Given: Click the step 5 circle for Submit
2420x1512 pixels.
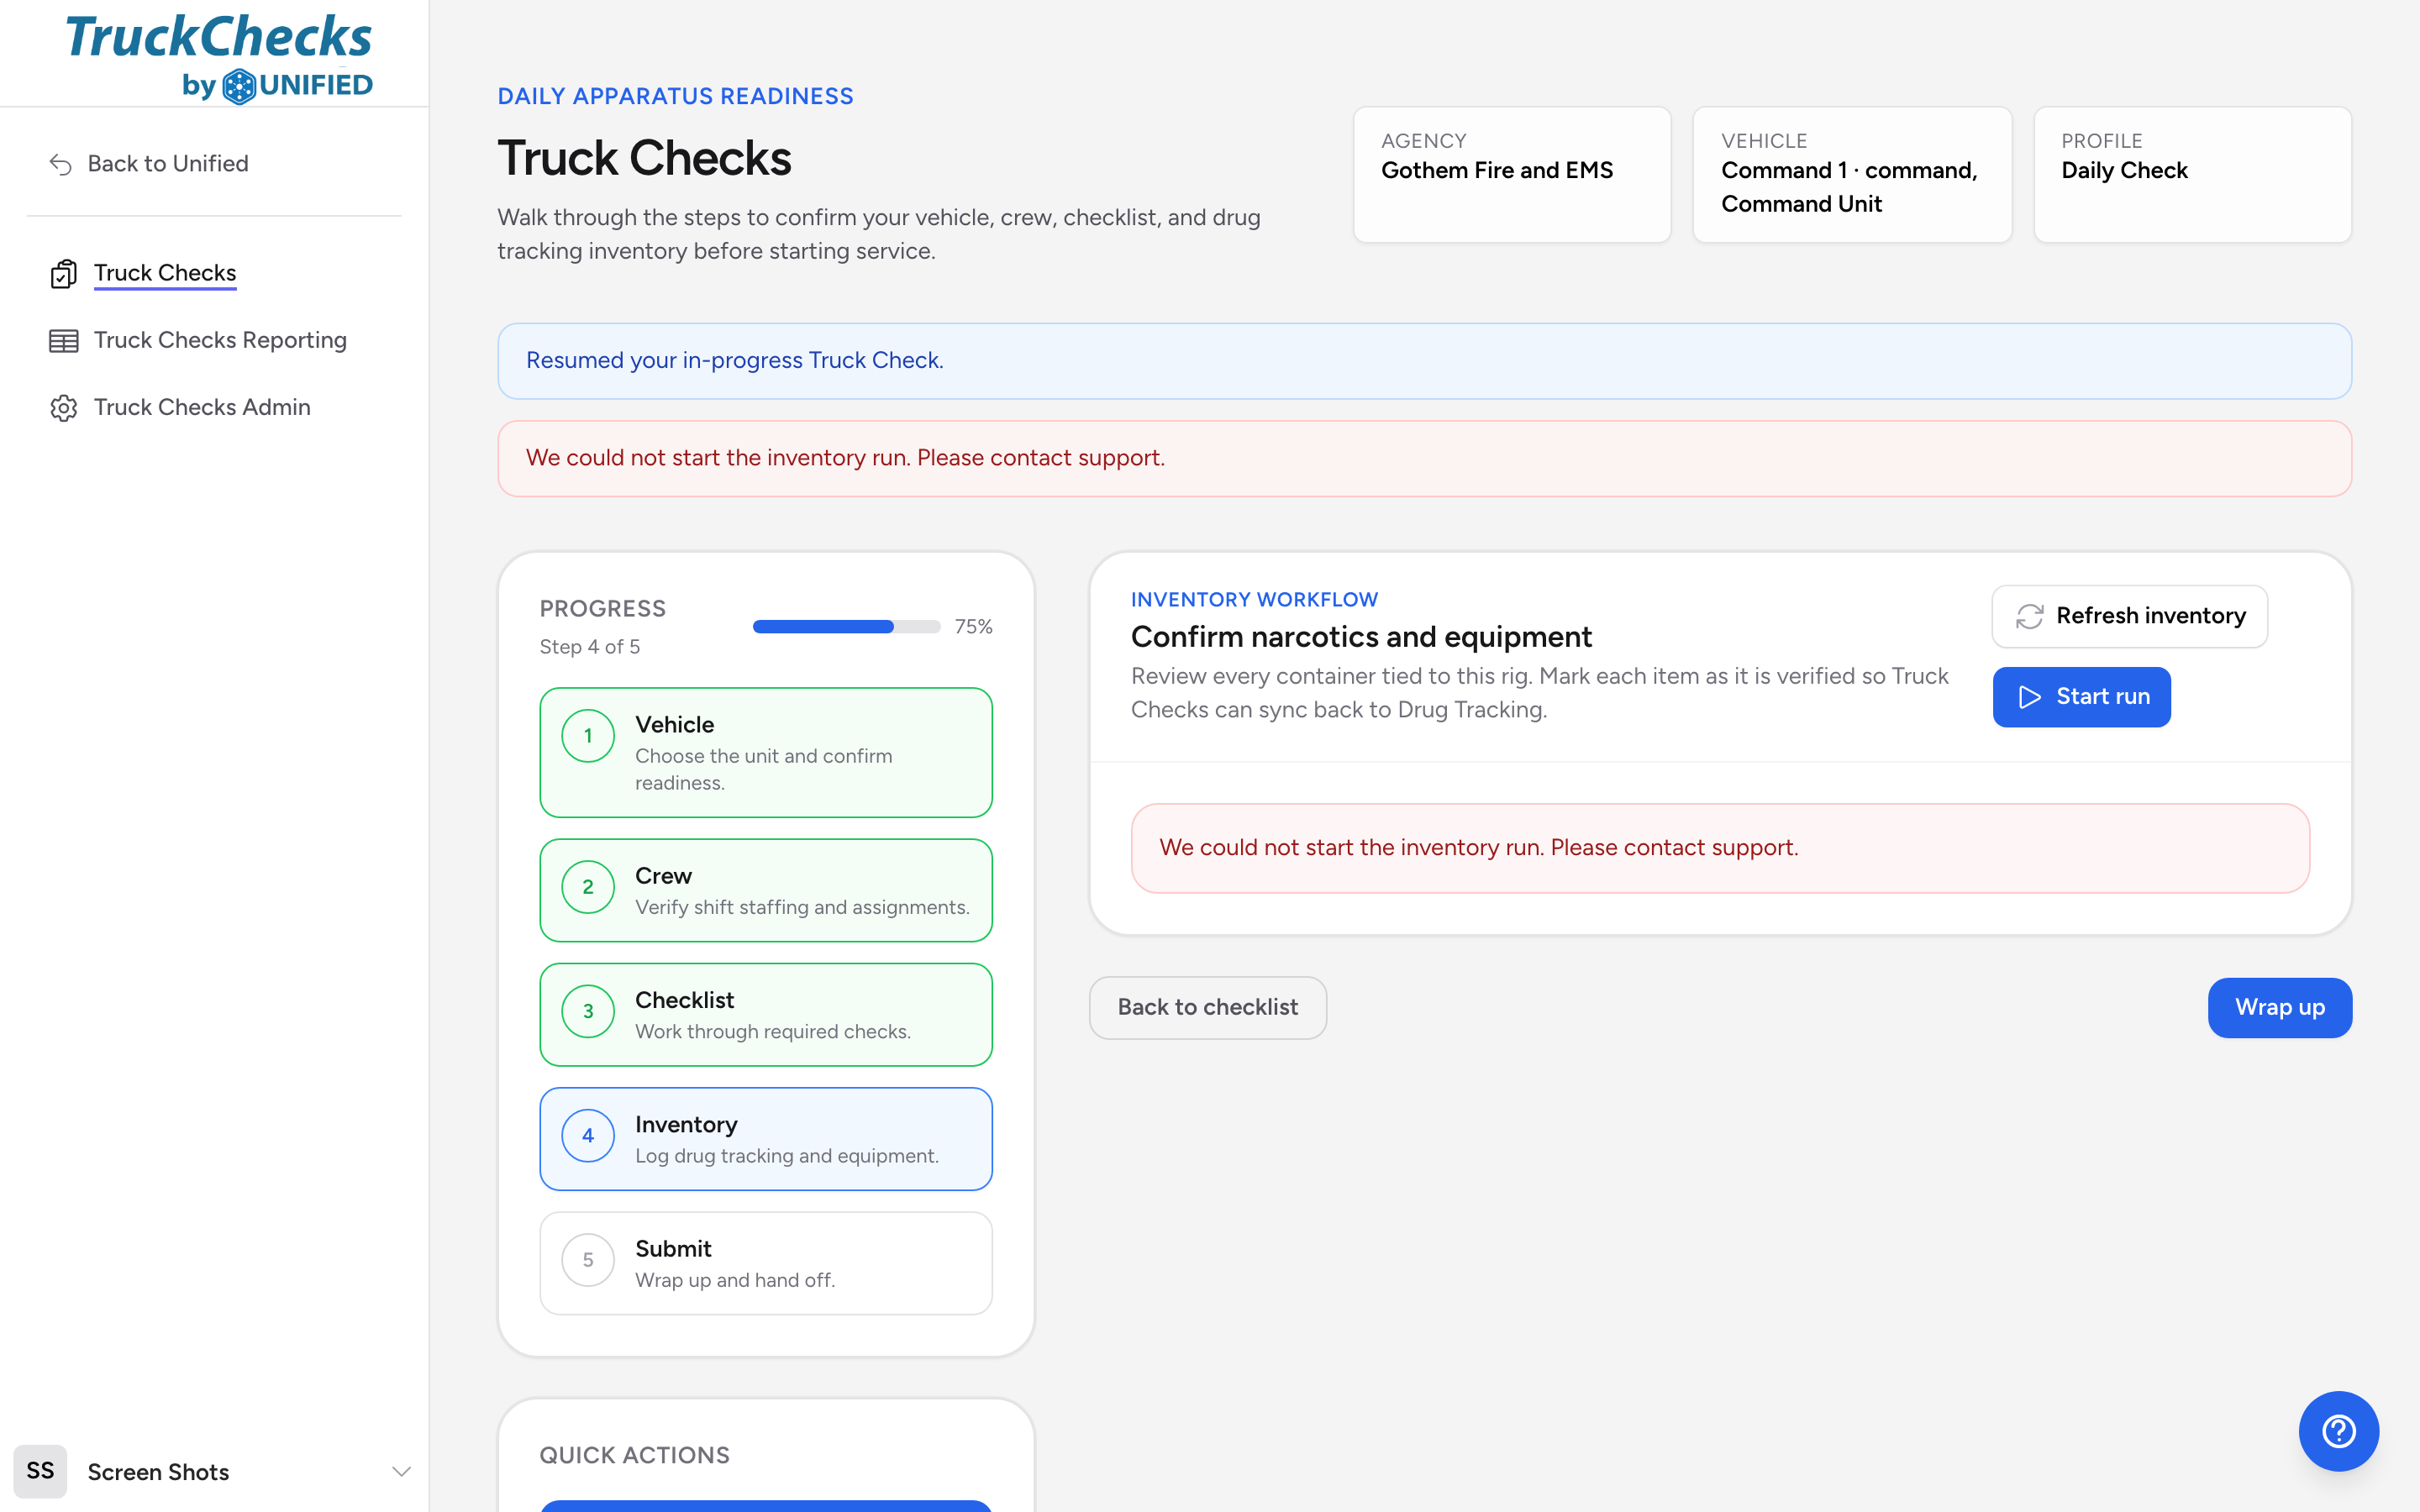Looking at the screenshot, I should click(x=588, y=1260).
